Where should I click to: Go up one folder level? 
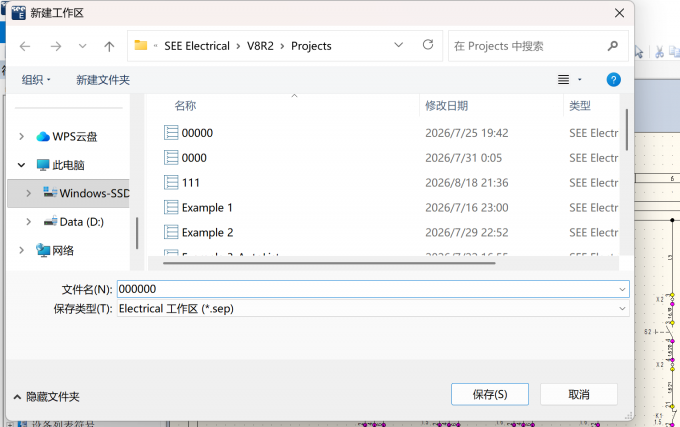pos(109,46)
